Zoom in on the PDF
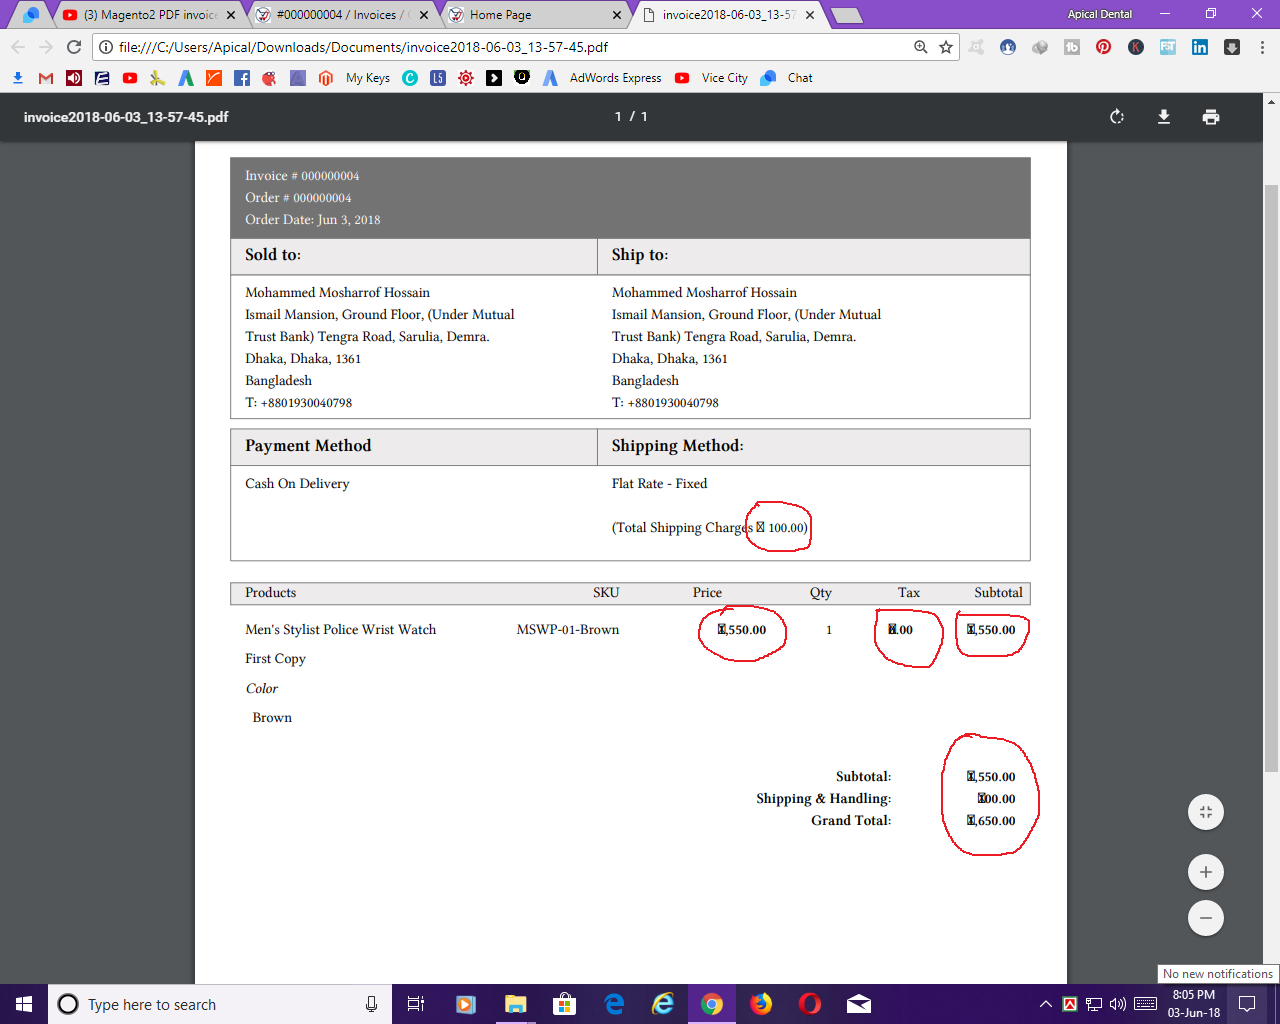Image resolution: width=1280 pixels, height=1024 pixels. click(x=1205, y=872)
